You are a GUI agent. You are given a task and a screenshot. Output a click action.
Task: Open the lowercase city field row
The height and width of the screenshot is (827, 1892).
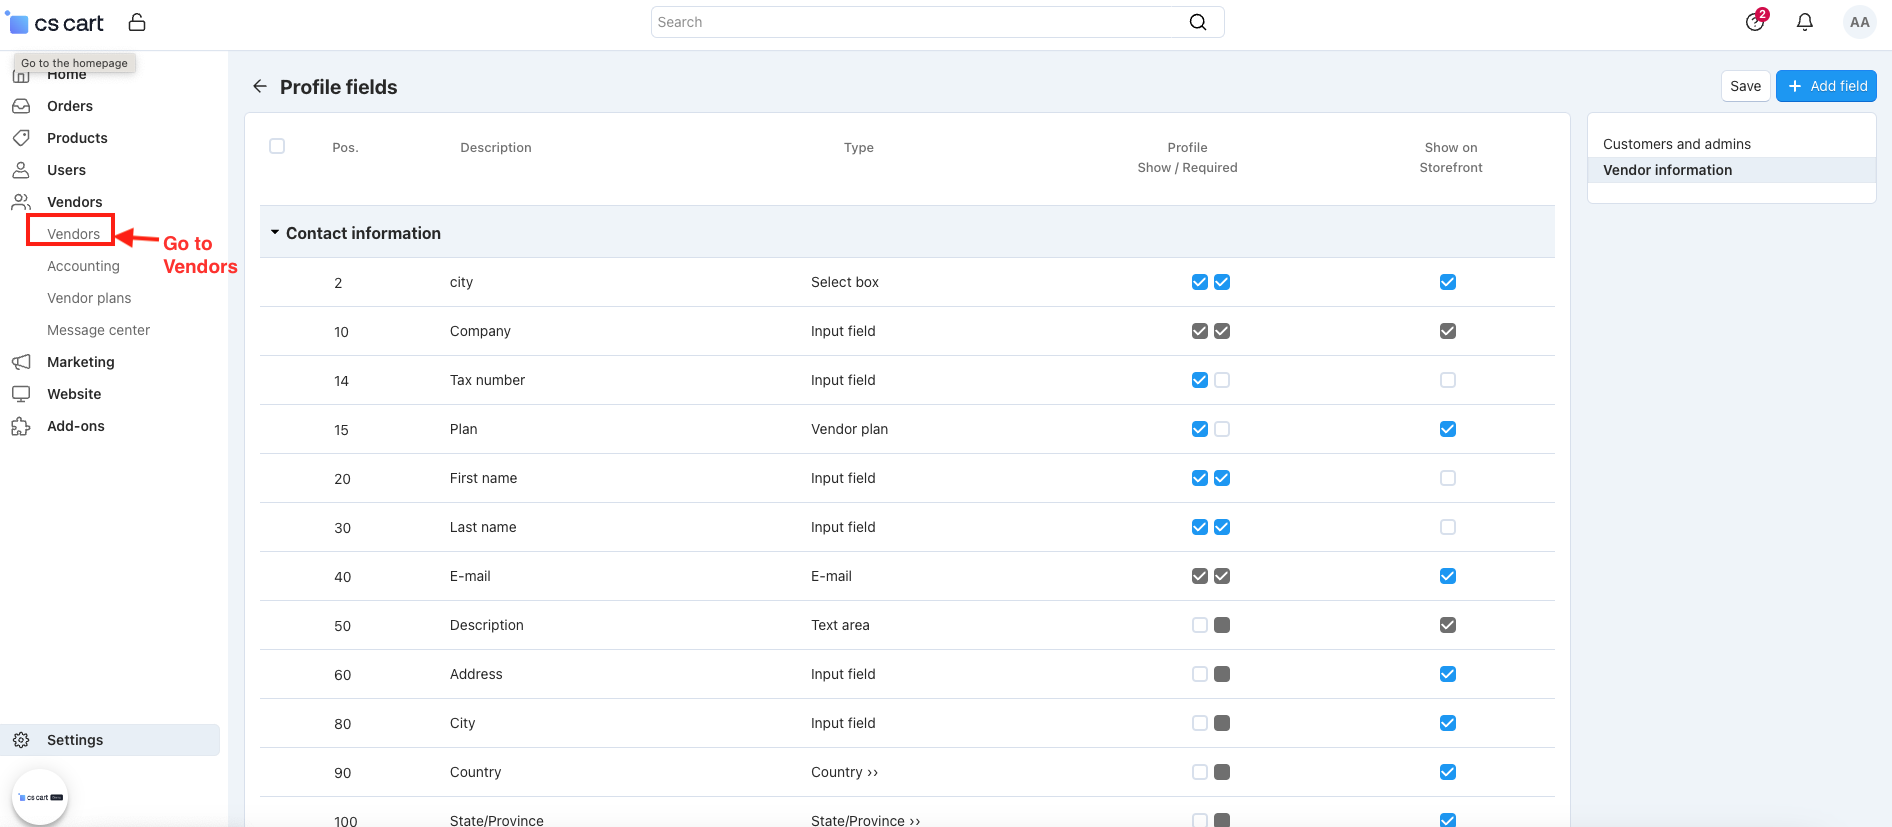pos(461,282)
